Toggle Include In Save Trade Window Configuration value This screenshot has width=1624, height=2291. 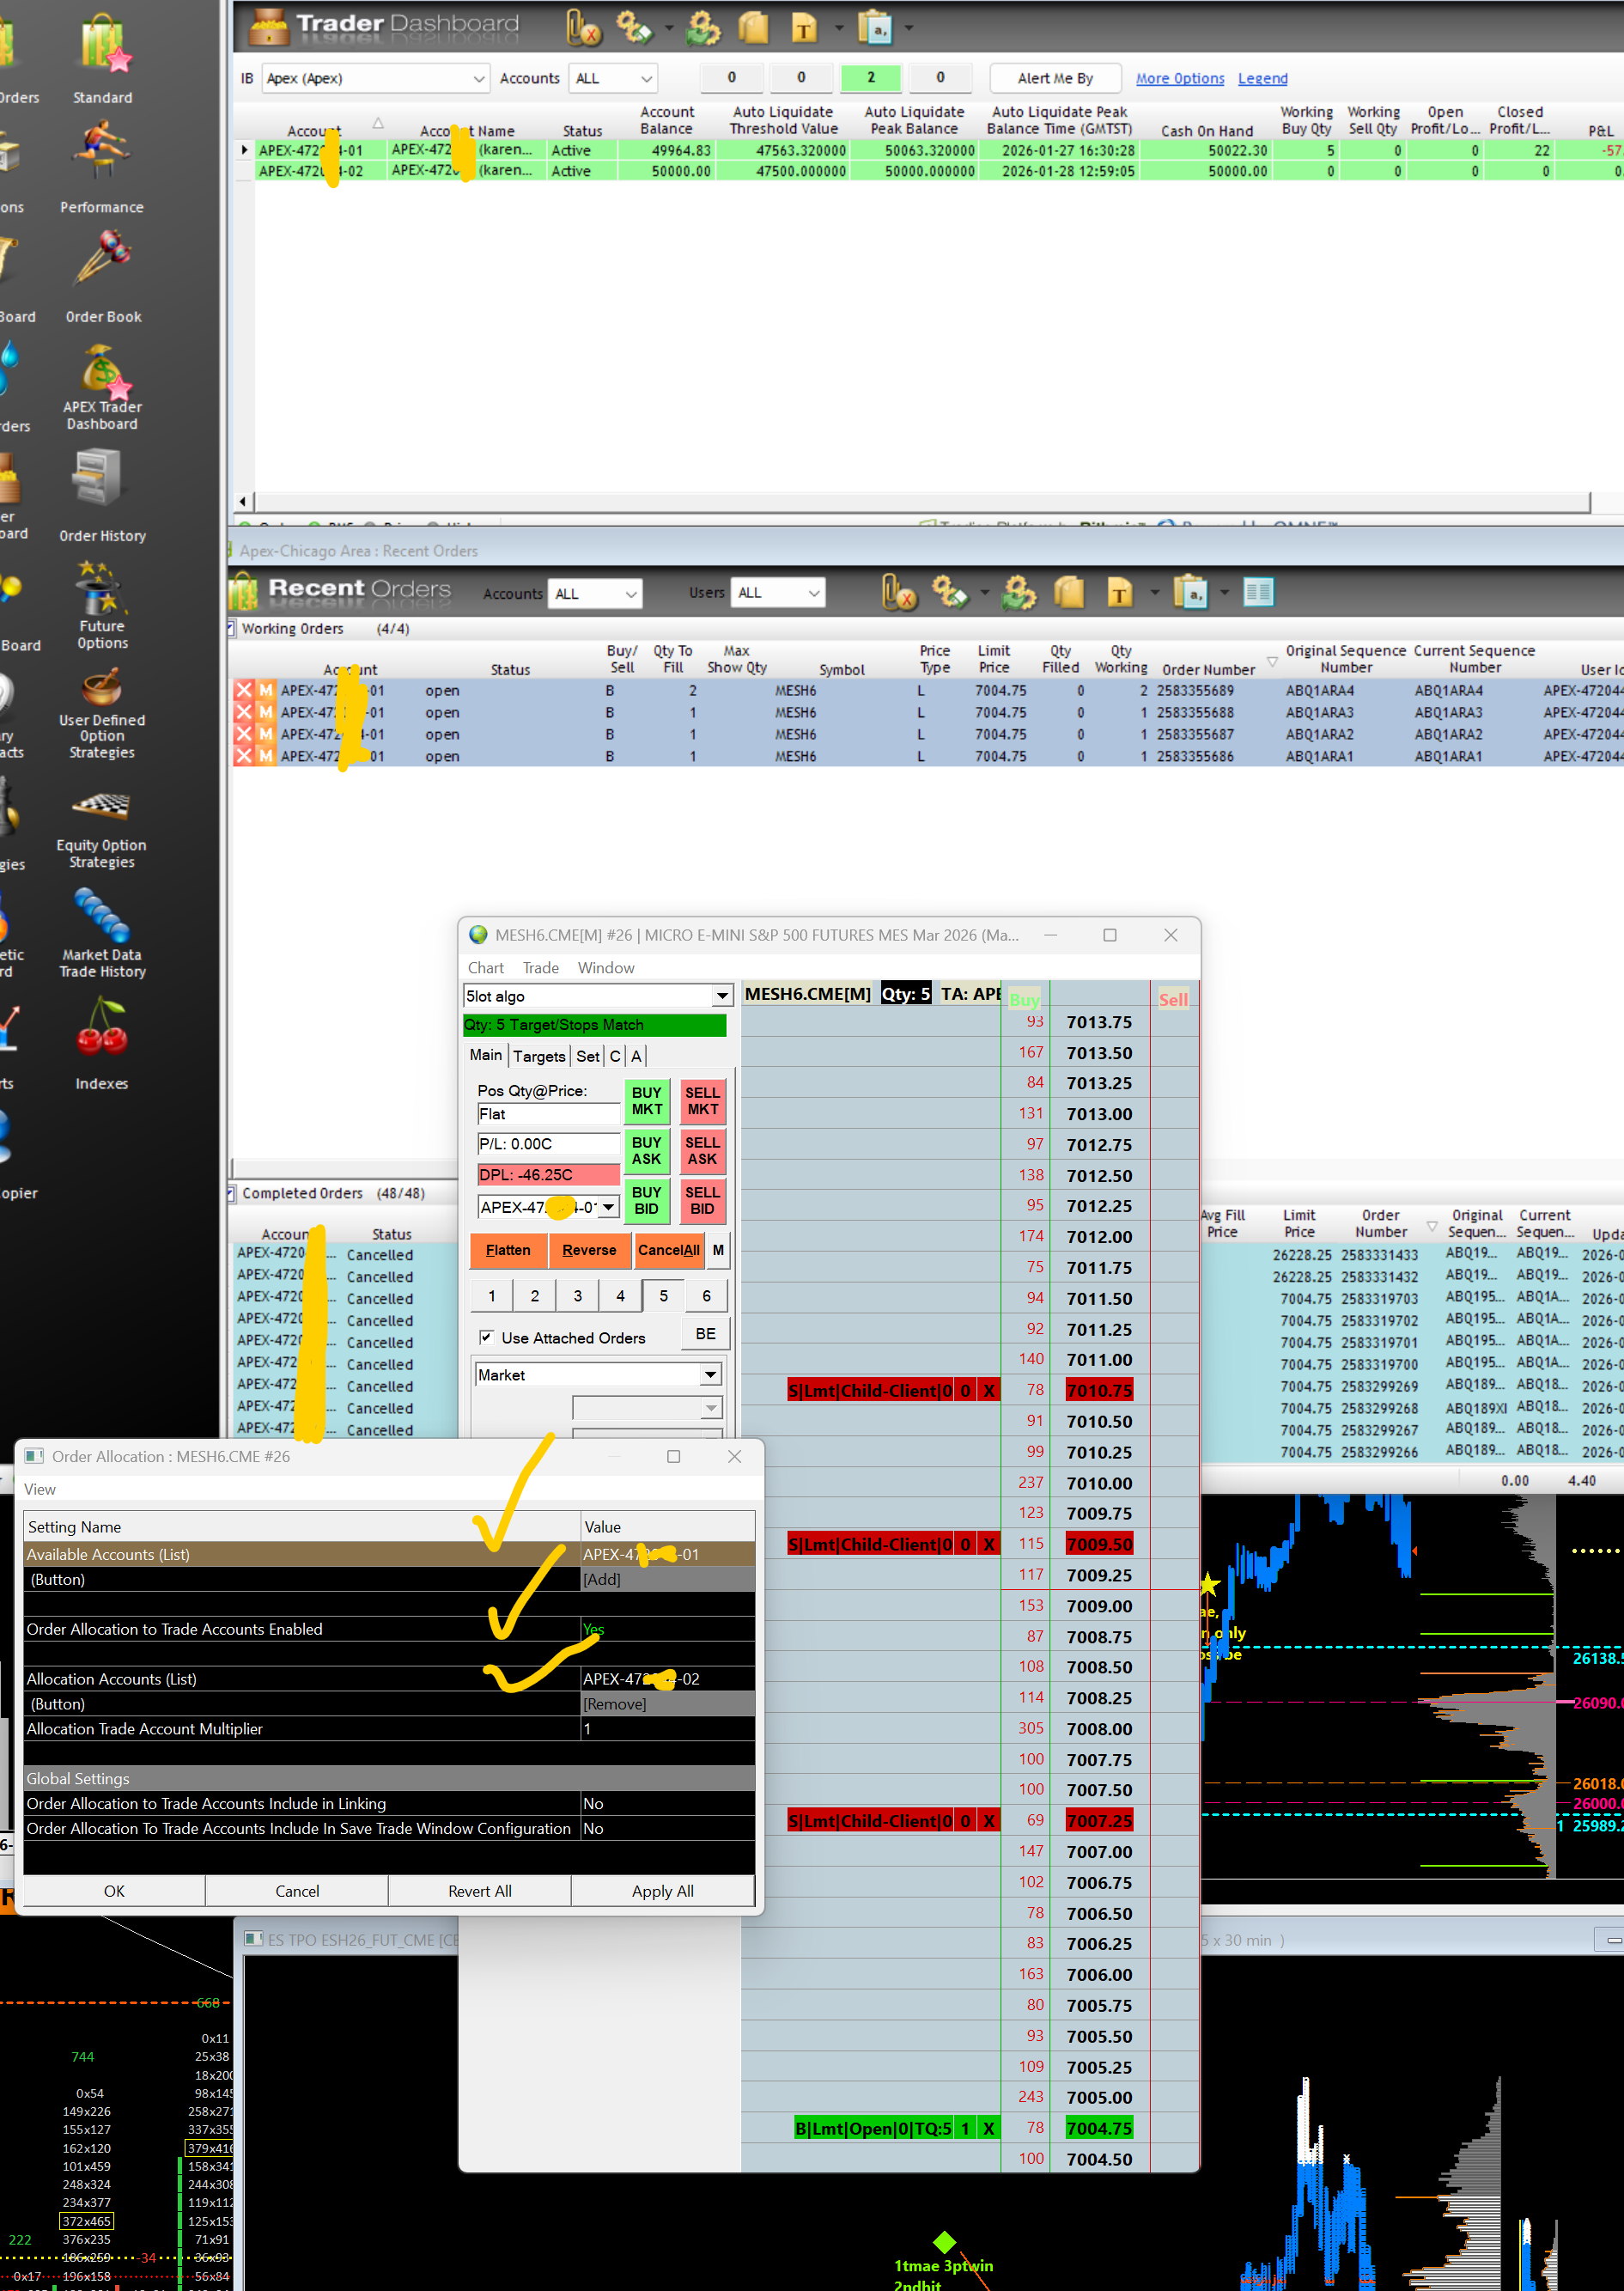(x=667, y=1828)
